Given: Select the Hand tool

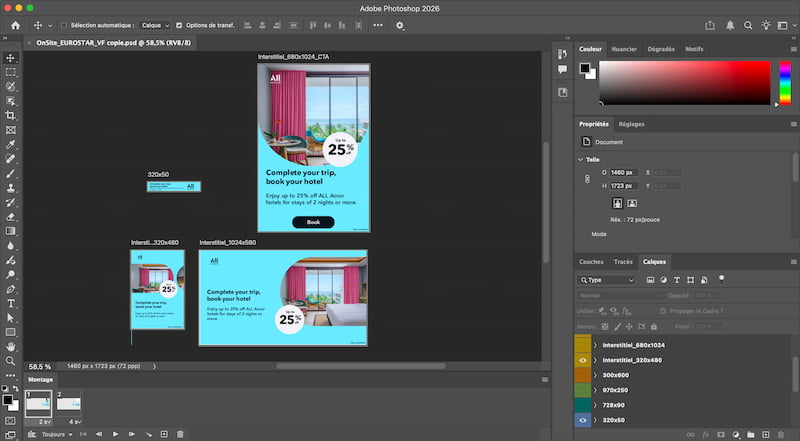Looking at the screenshot, I should (10, 347).
